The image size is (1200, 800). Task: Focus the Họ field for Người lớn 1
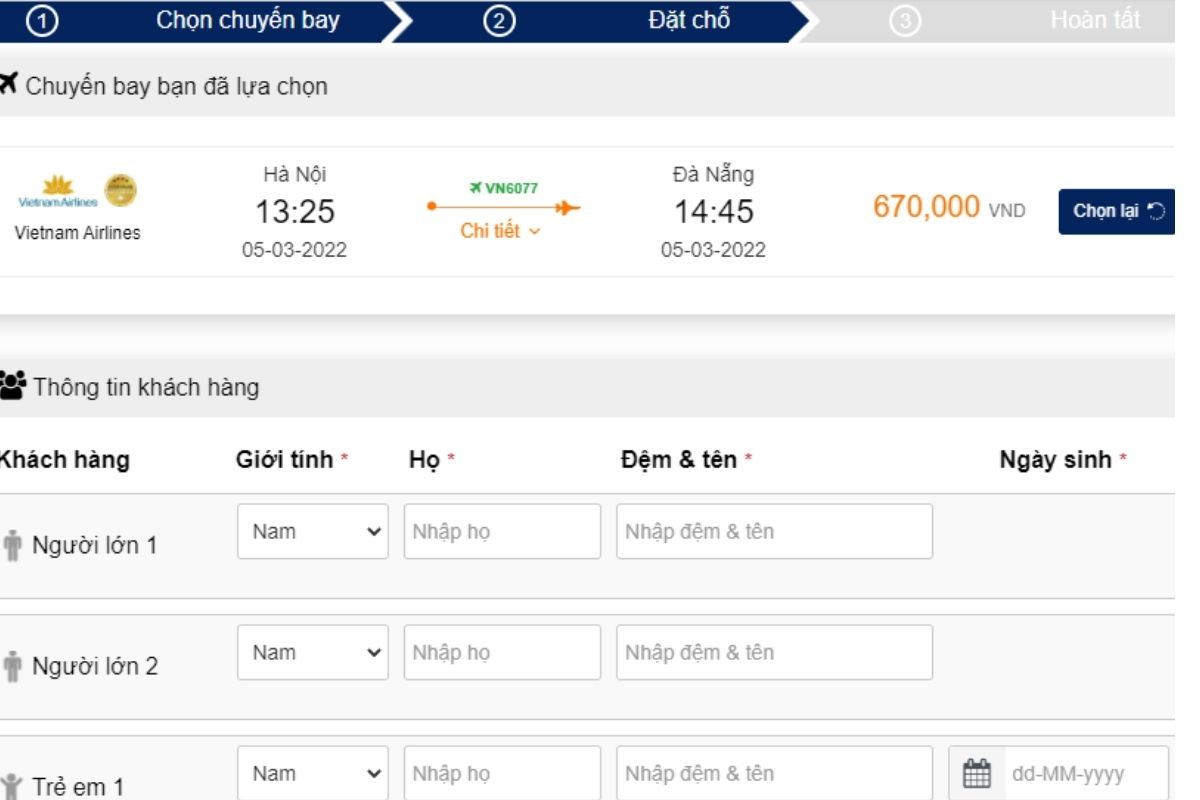502,531
